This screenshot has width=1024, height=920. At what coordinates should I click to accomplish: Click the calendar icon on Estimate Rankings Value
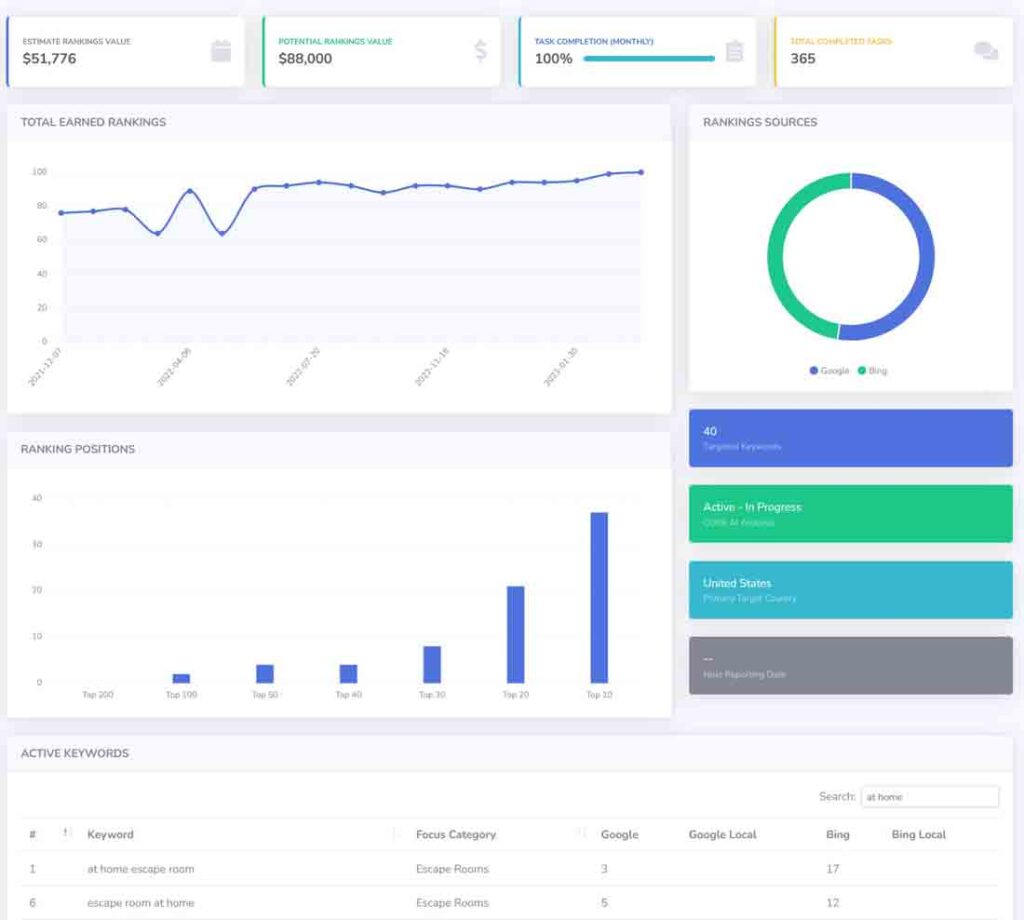(221, 51)
